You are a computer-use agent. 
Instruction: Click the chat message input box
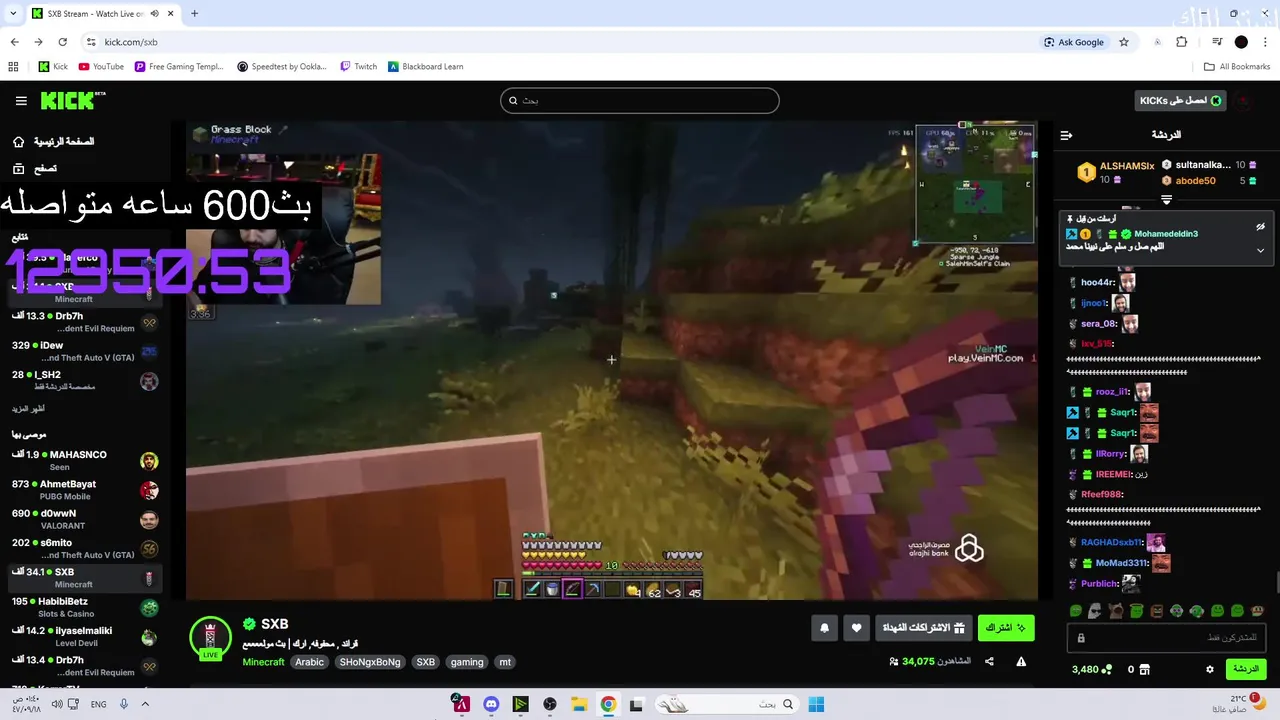(x=1166, y=638)
